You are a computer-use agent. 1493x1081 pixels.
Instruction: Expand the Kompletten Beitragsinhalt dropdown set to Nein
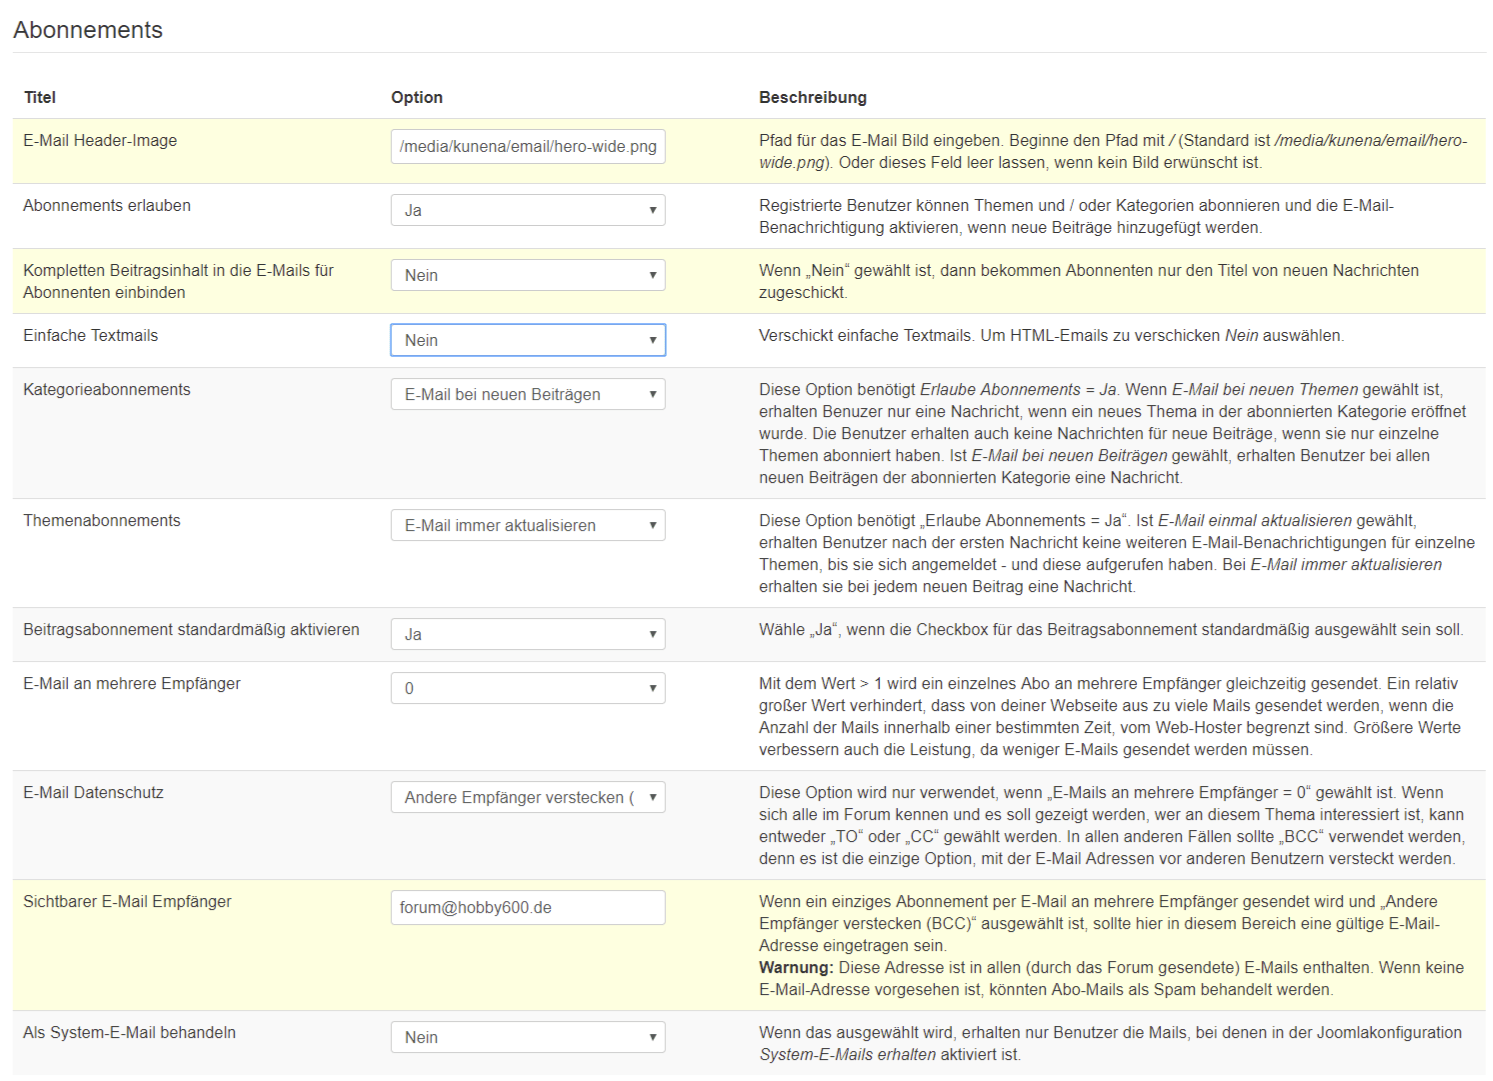[x=527, y=275]
